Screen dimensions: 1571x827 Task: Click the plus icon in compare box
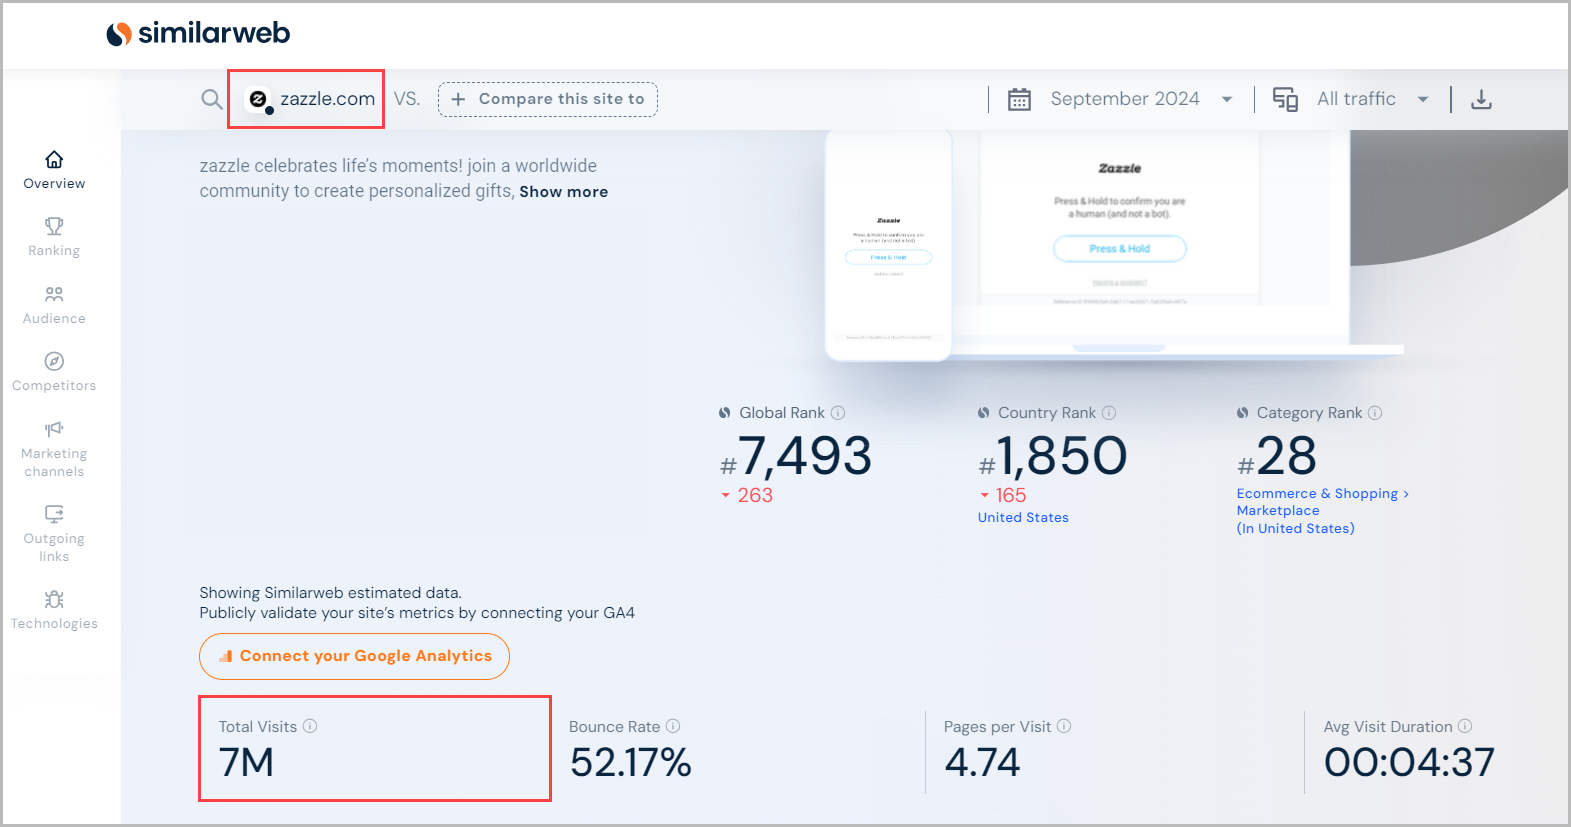coord(458,99)
